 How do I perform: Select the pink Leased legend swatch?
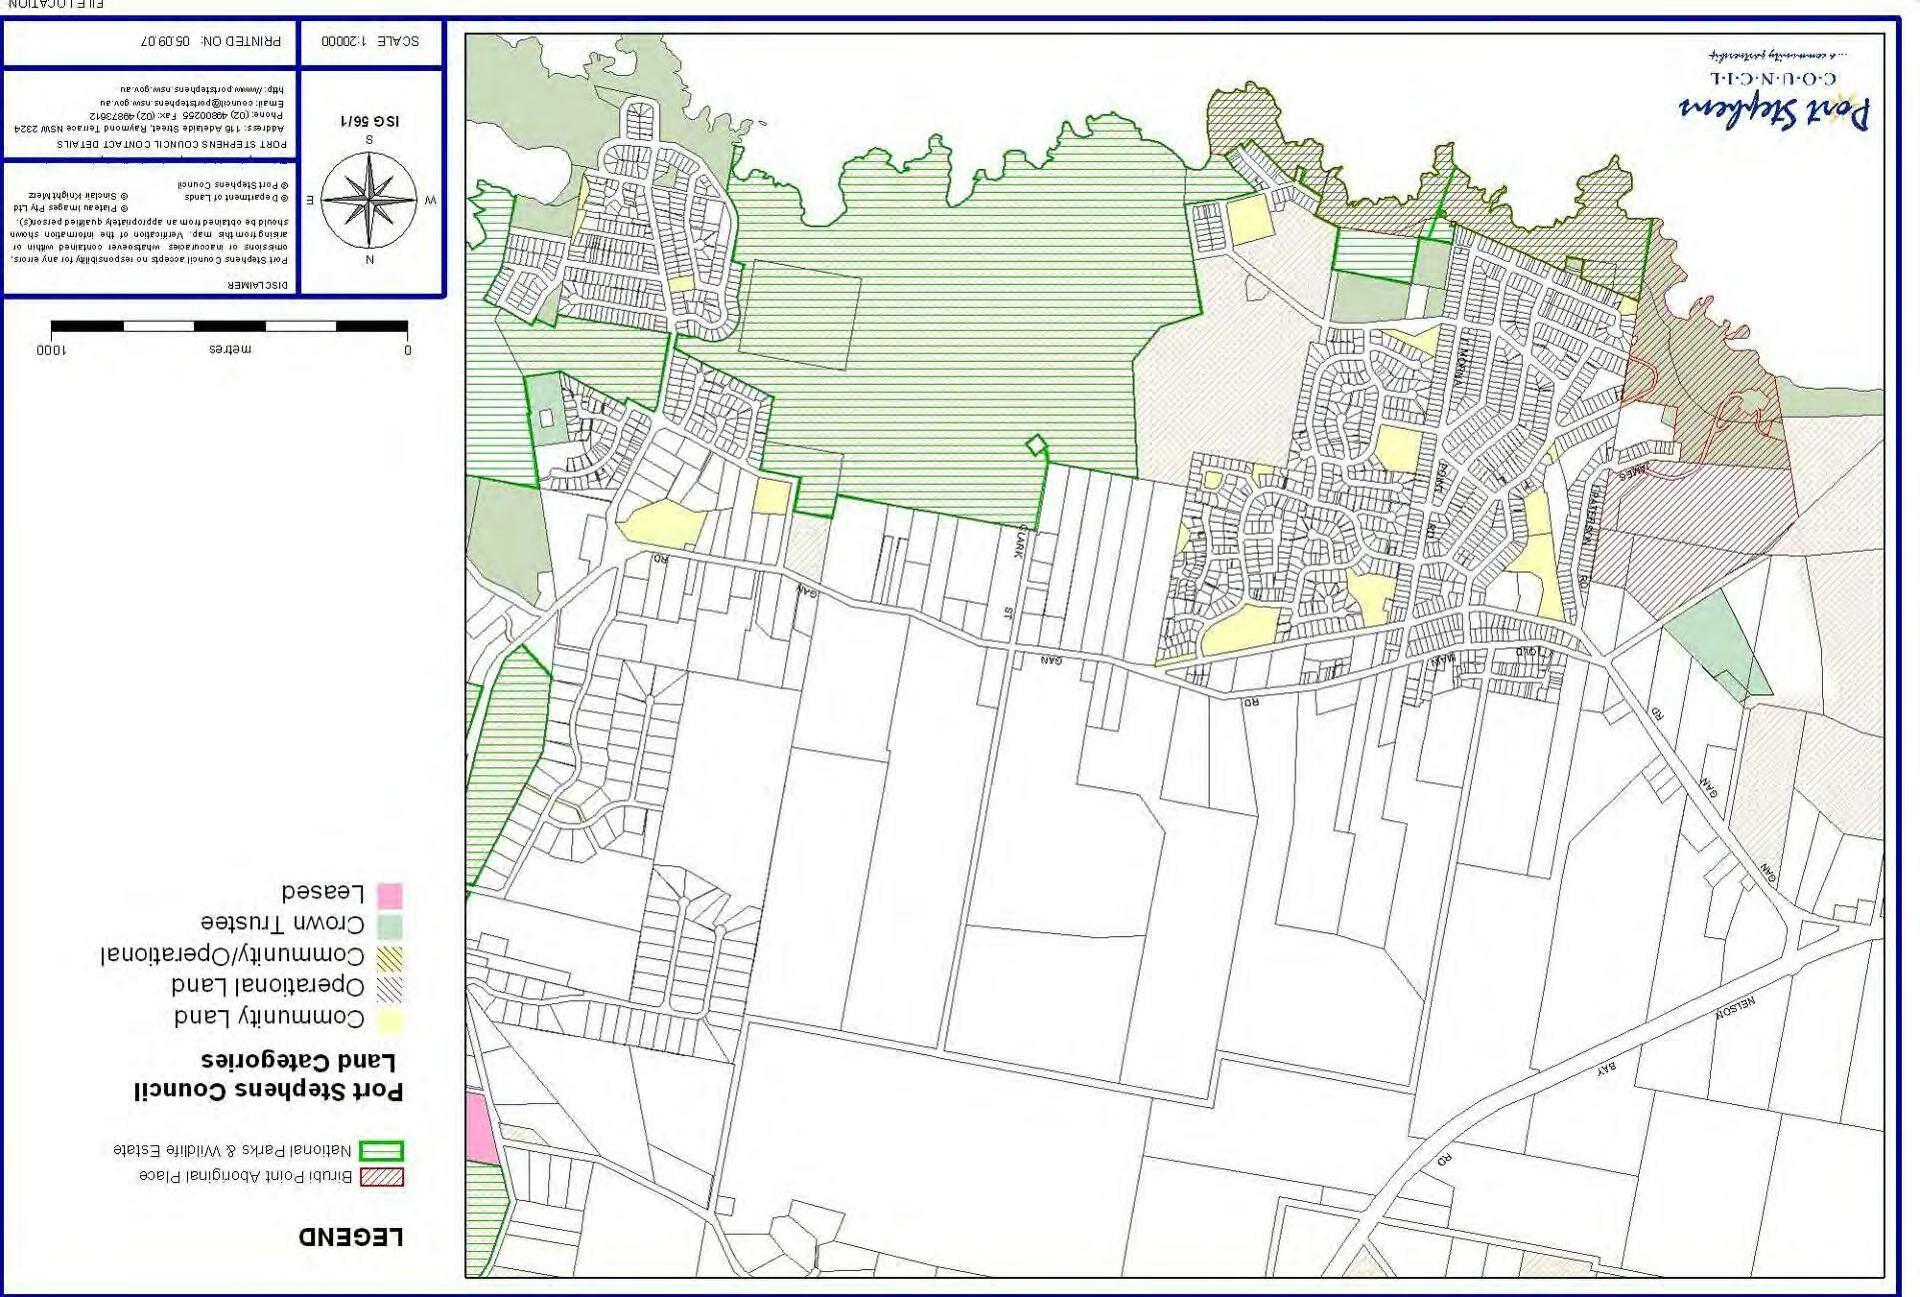390,894
